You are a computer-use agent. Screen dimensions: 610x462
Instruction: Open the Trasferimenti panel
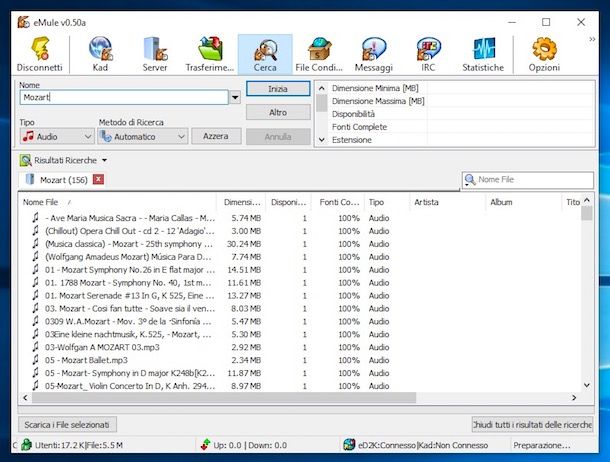pos(210,54)
